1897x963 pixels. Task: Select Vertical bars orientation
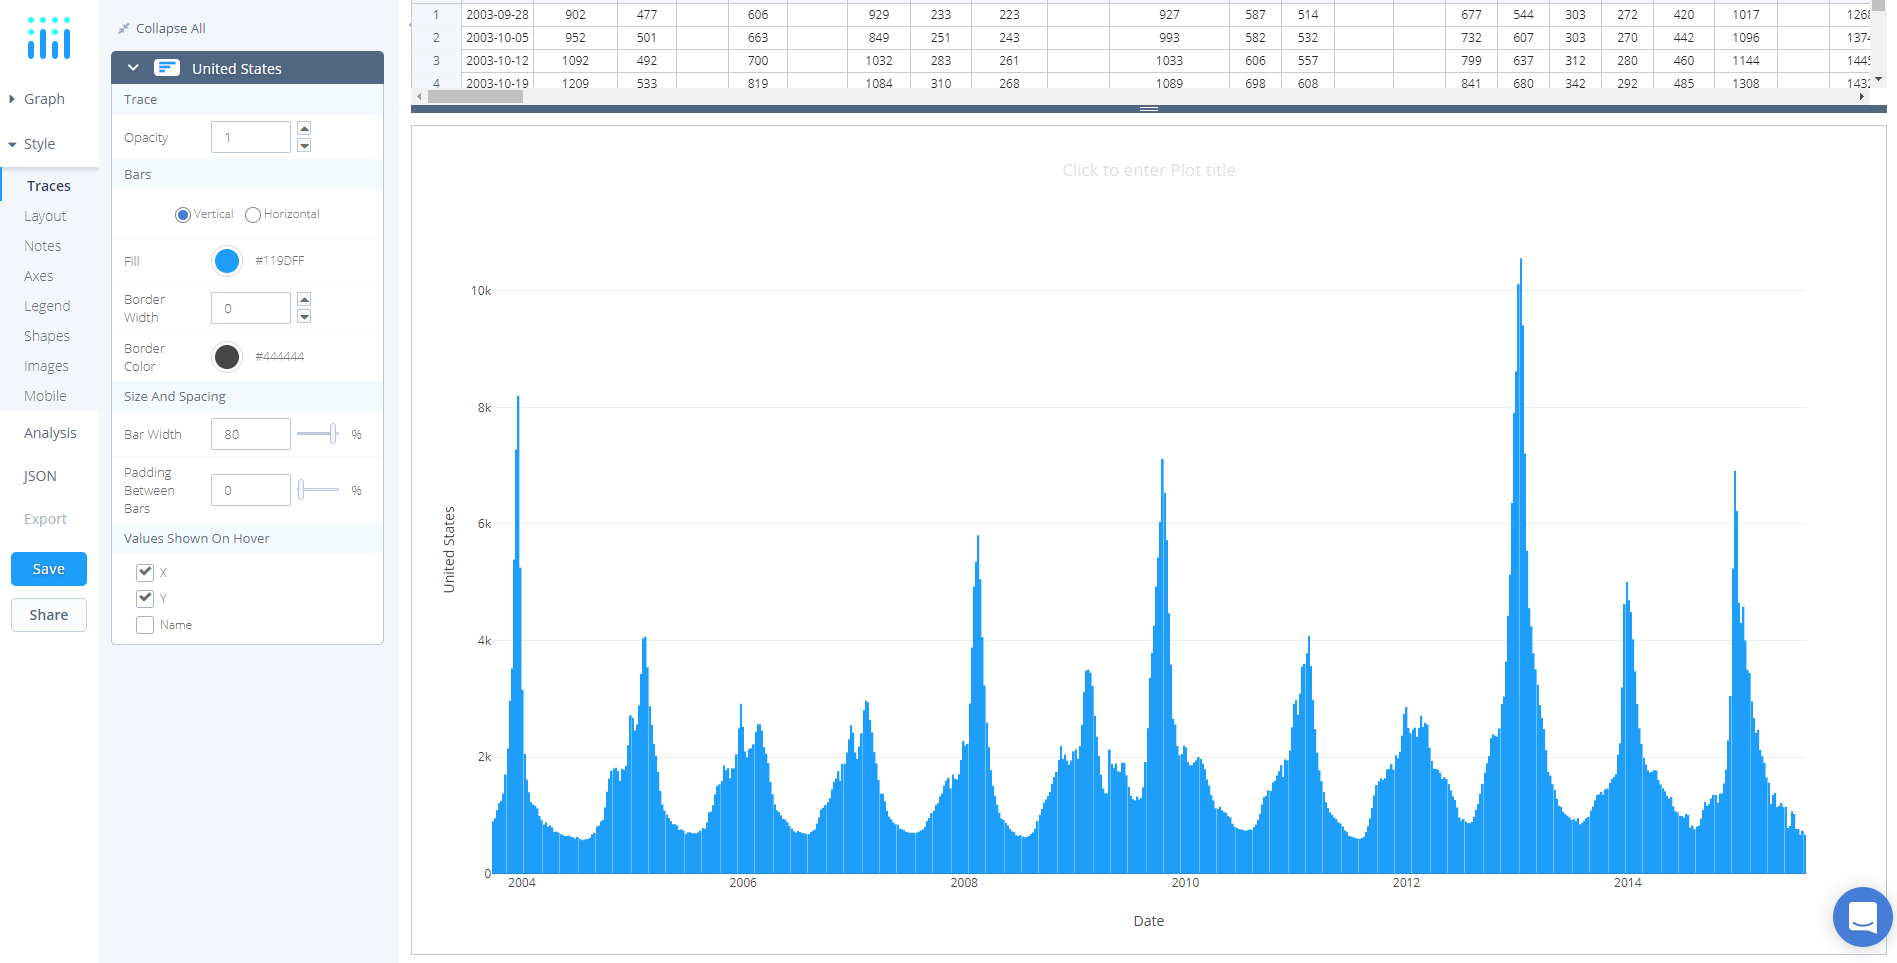point(182,215)
